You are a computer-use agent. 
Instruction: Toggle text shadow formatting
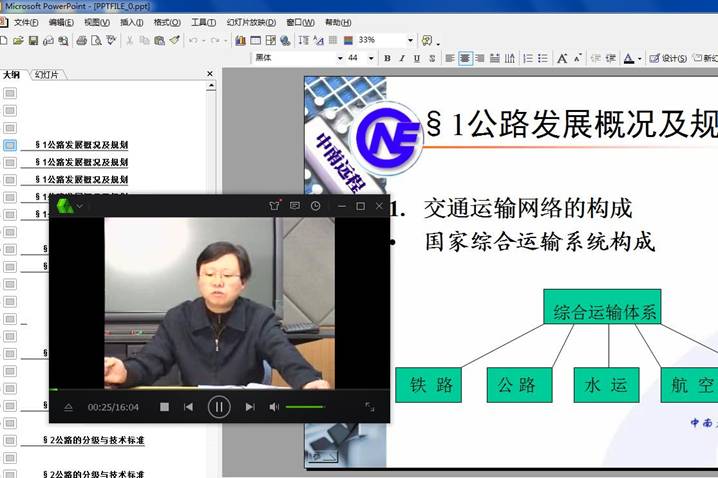pos(432,58)
